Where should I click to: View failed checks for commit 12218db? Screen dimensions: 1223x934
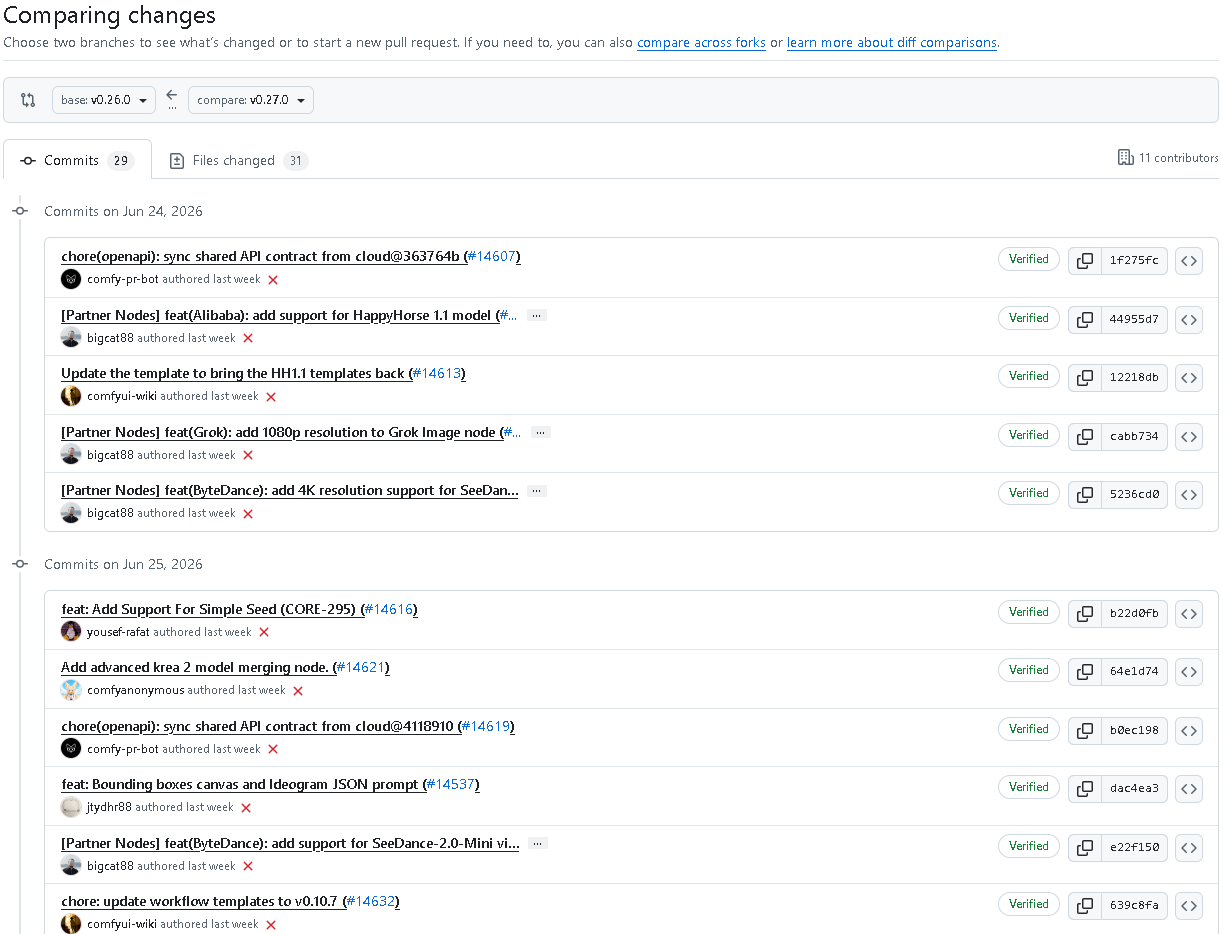click(271, 397)
